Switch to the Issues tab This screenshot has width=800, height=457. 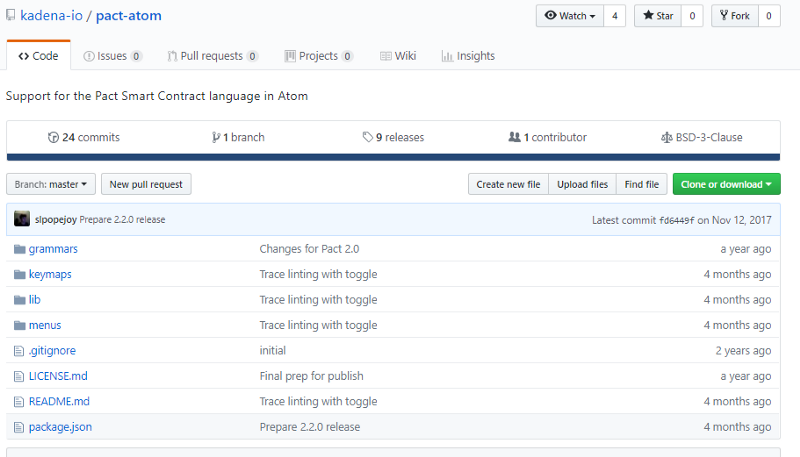click(x=112, y=56)
